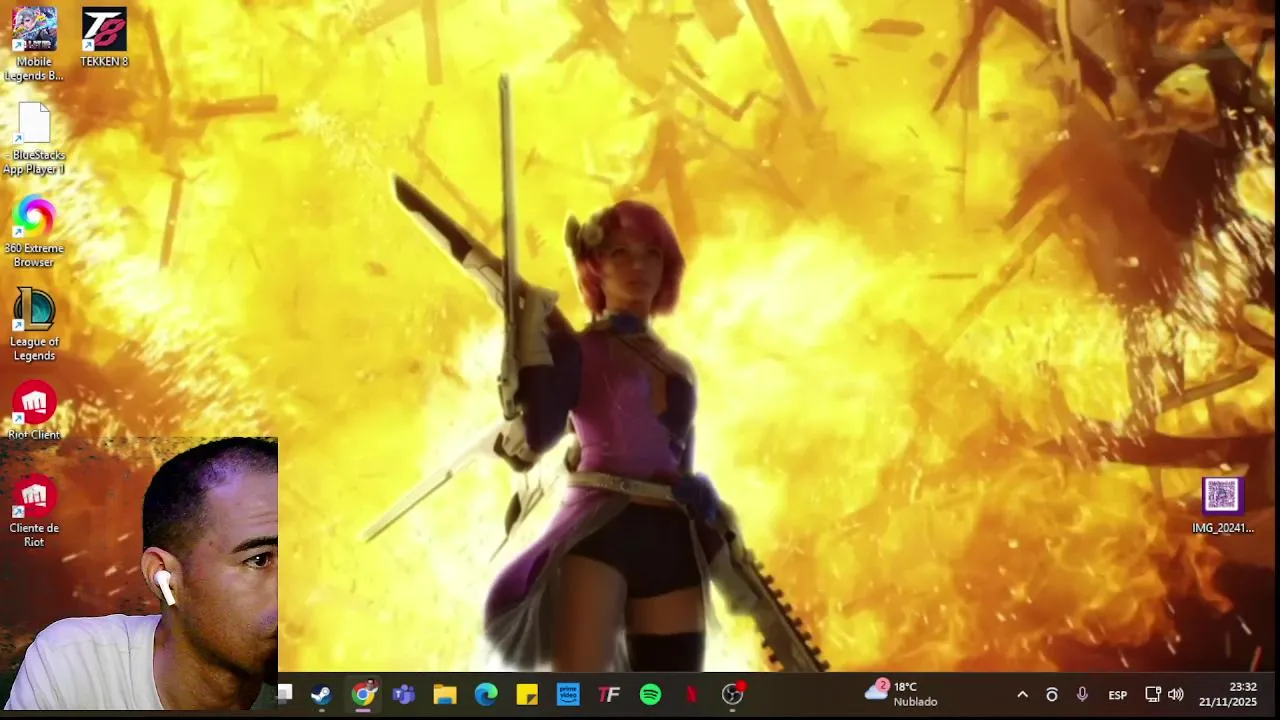
Task: Click the microphone tray icon
Action: pyautogui.click(x=1082, y=695)
